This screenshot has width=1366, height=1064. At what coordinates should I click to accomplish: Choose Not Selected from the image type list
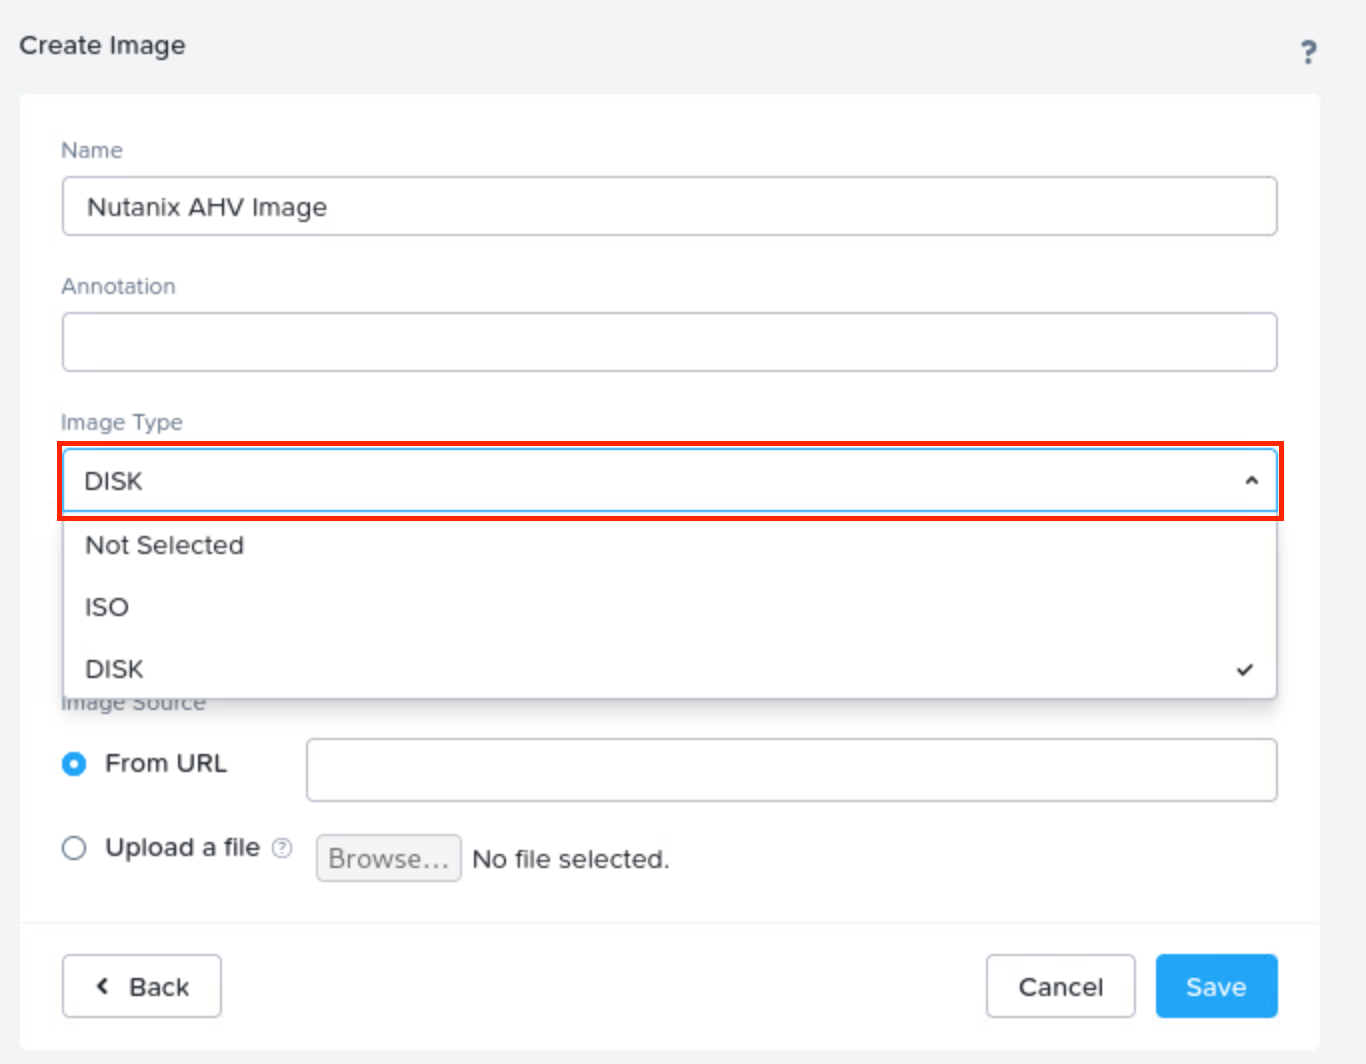165,545
